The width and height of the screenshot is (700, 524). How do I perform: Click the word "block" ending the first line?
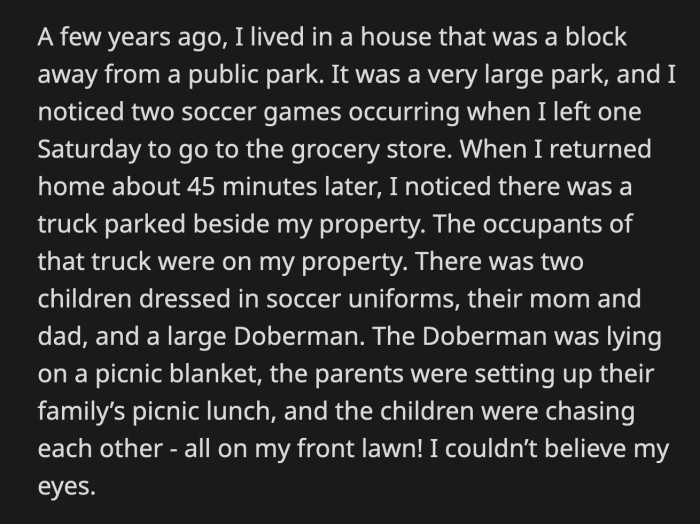click(596, 37)
